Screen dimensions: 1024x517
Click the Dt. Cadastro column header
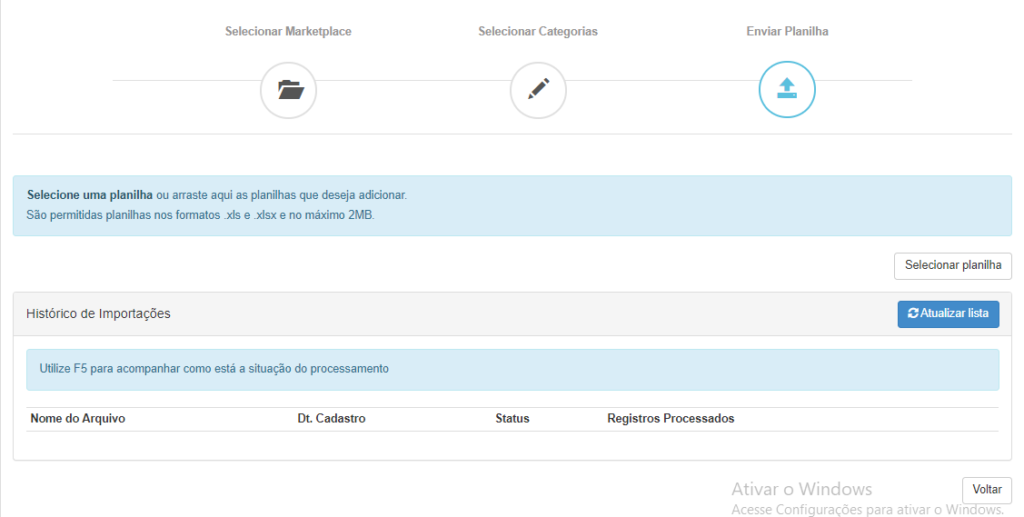pos(331,418)
